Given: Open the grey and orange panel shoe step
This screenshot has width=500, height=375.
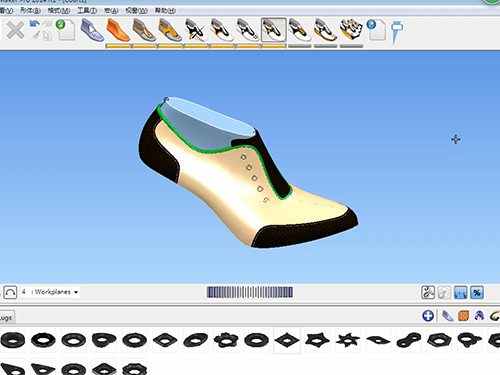Looking at the screenshot, I should pyautogui.click(x=170, y=30).
